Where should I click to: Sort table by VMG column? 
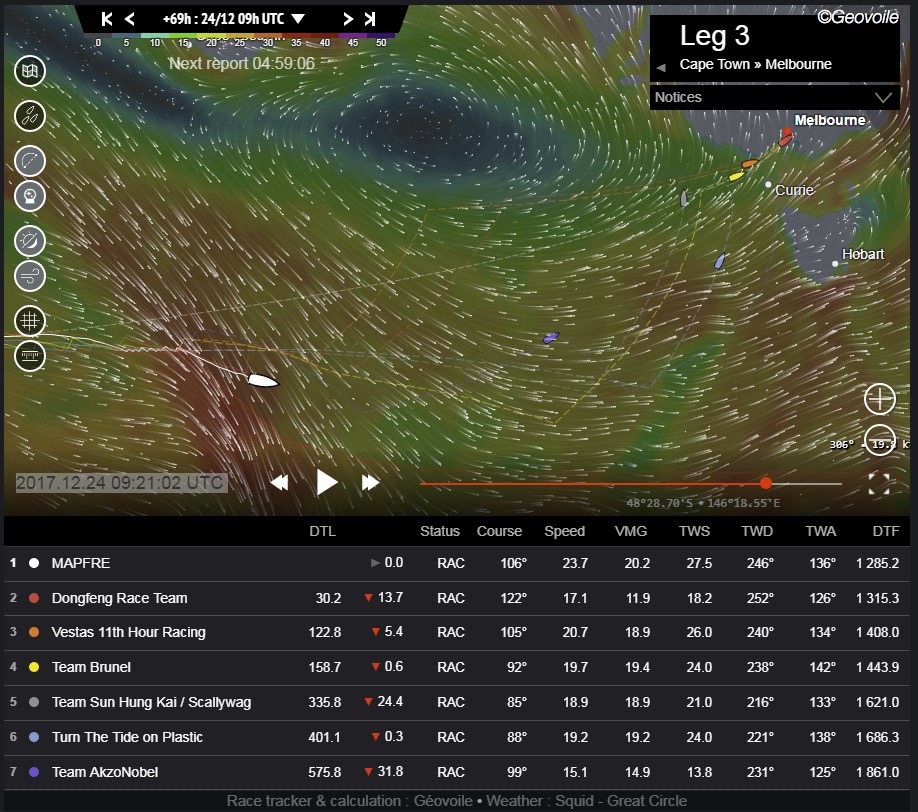point(631,531)
